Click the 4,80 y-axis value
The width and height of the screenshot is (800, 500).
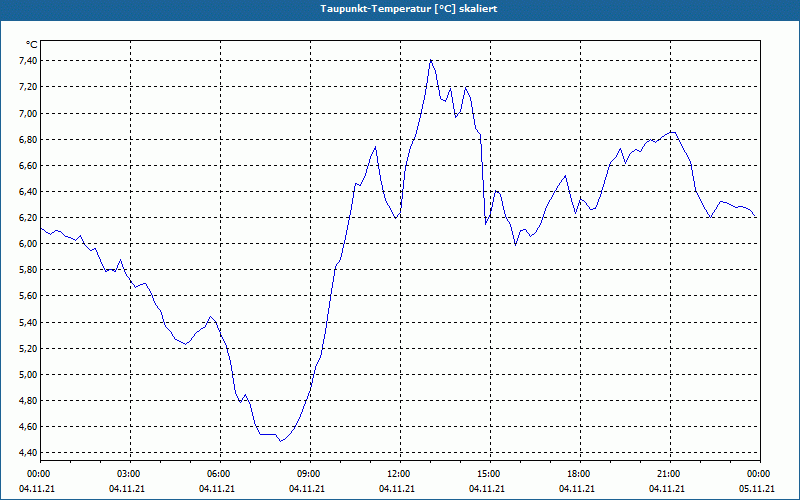point(29,401)
